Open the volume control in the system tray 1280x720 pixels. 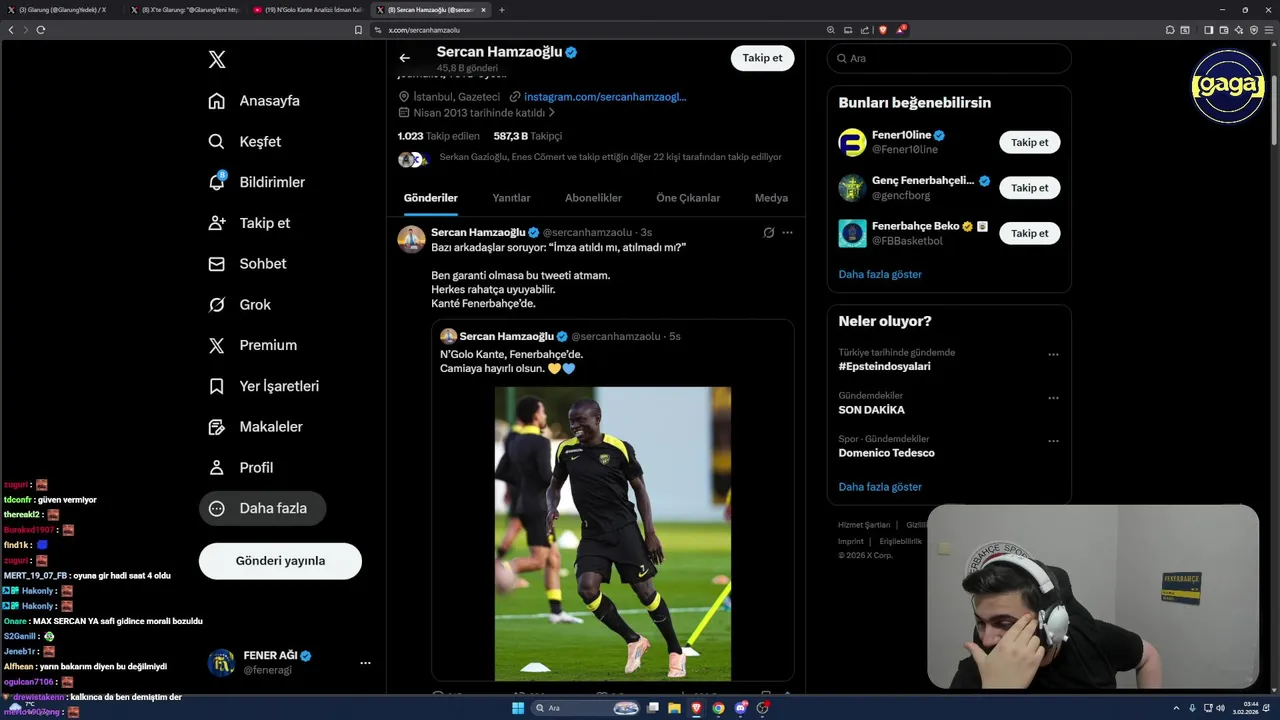1220,708
